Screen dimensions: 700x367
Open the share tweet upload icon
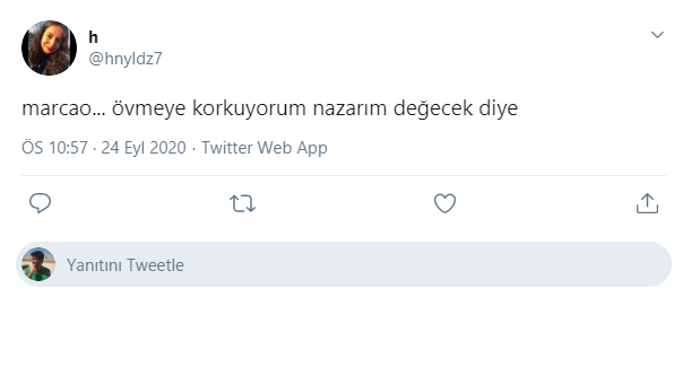(x=647, y=203)
